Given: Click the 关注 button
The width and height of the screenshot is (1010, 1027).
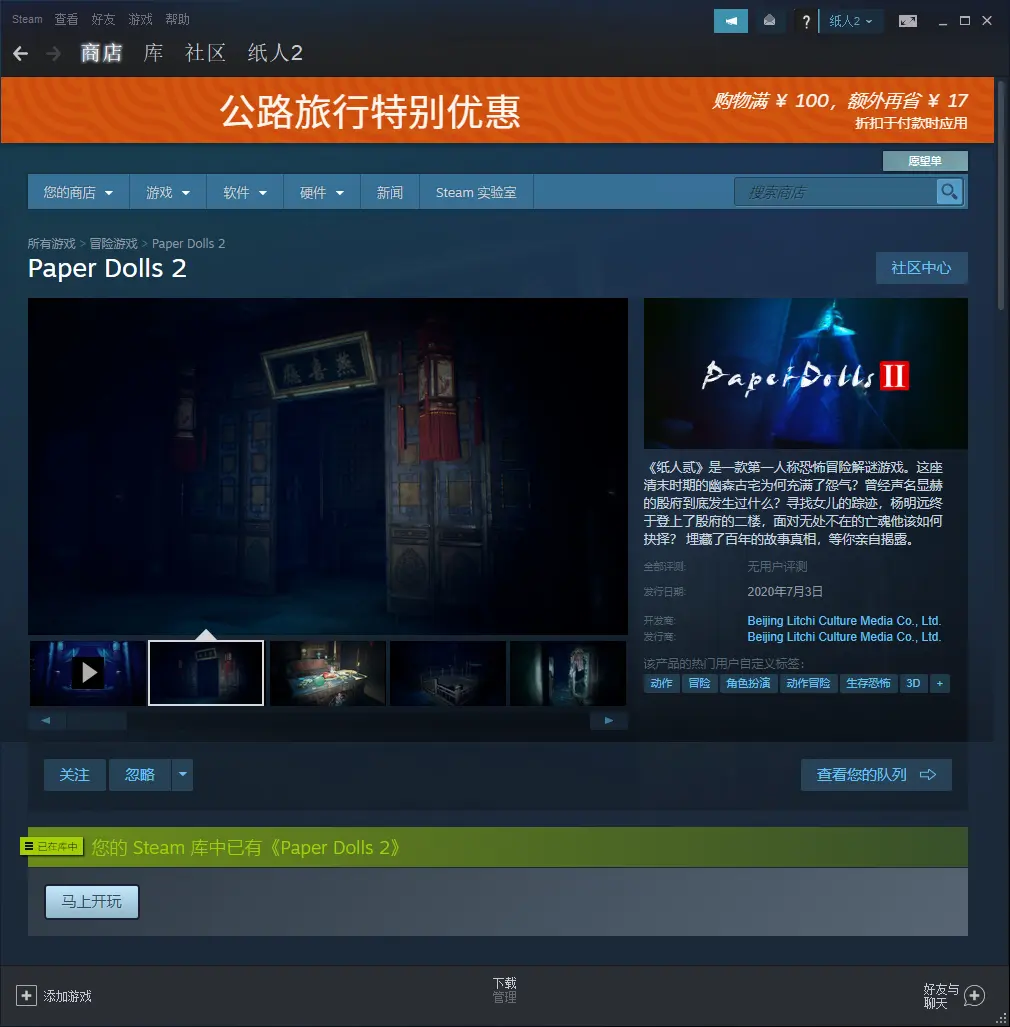Looking at the screenshot, I should click(75, 774).
